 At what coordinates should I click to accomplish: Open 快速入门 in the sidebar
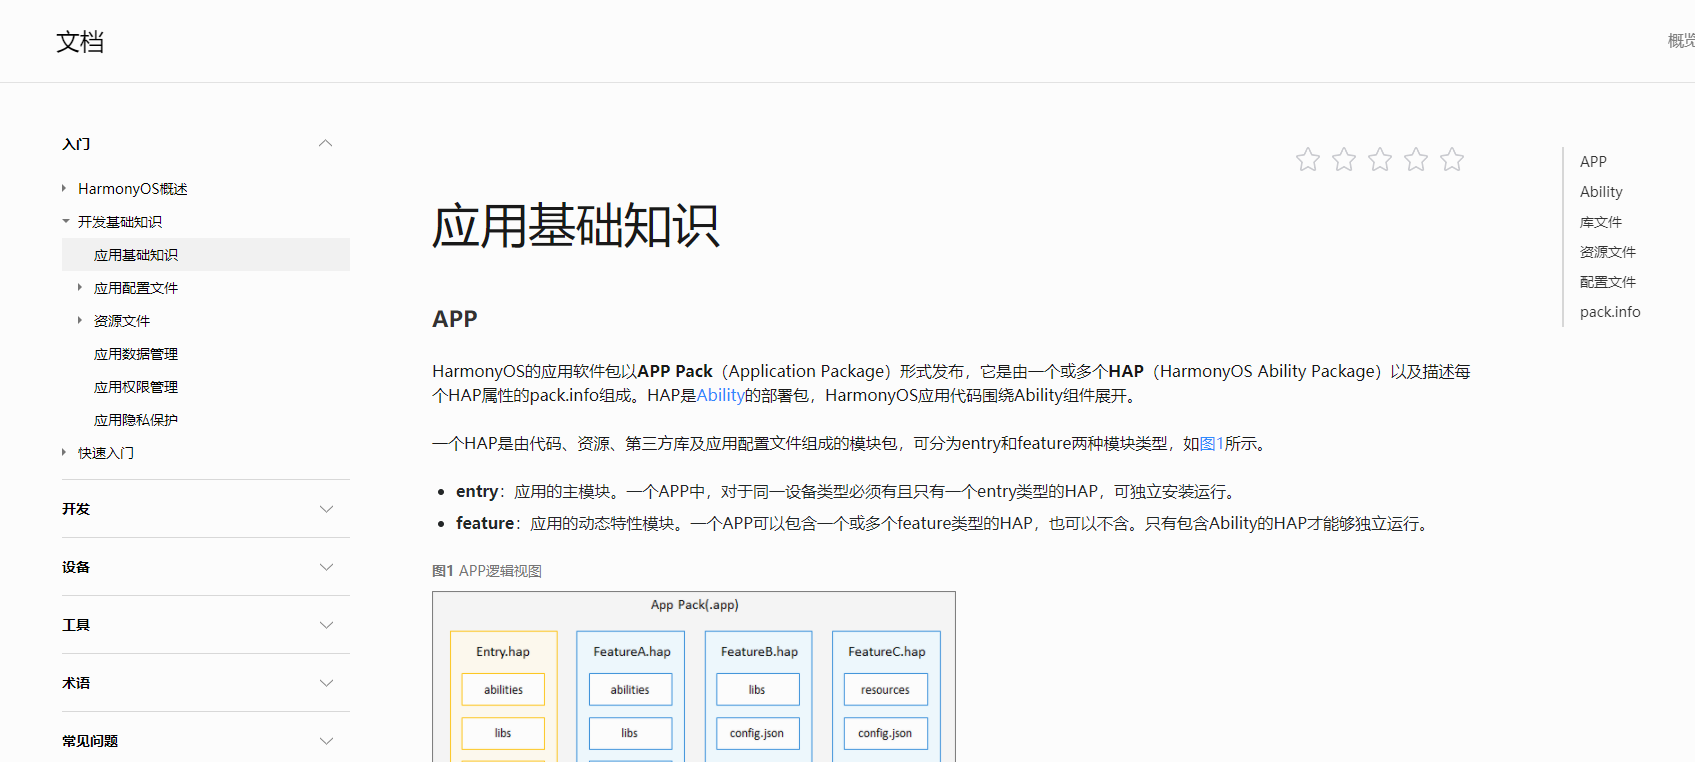coord(106,453)
